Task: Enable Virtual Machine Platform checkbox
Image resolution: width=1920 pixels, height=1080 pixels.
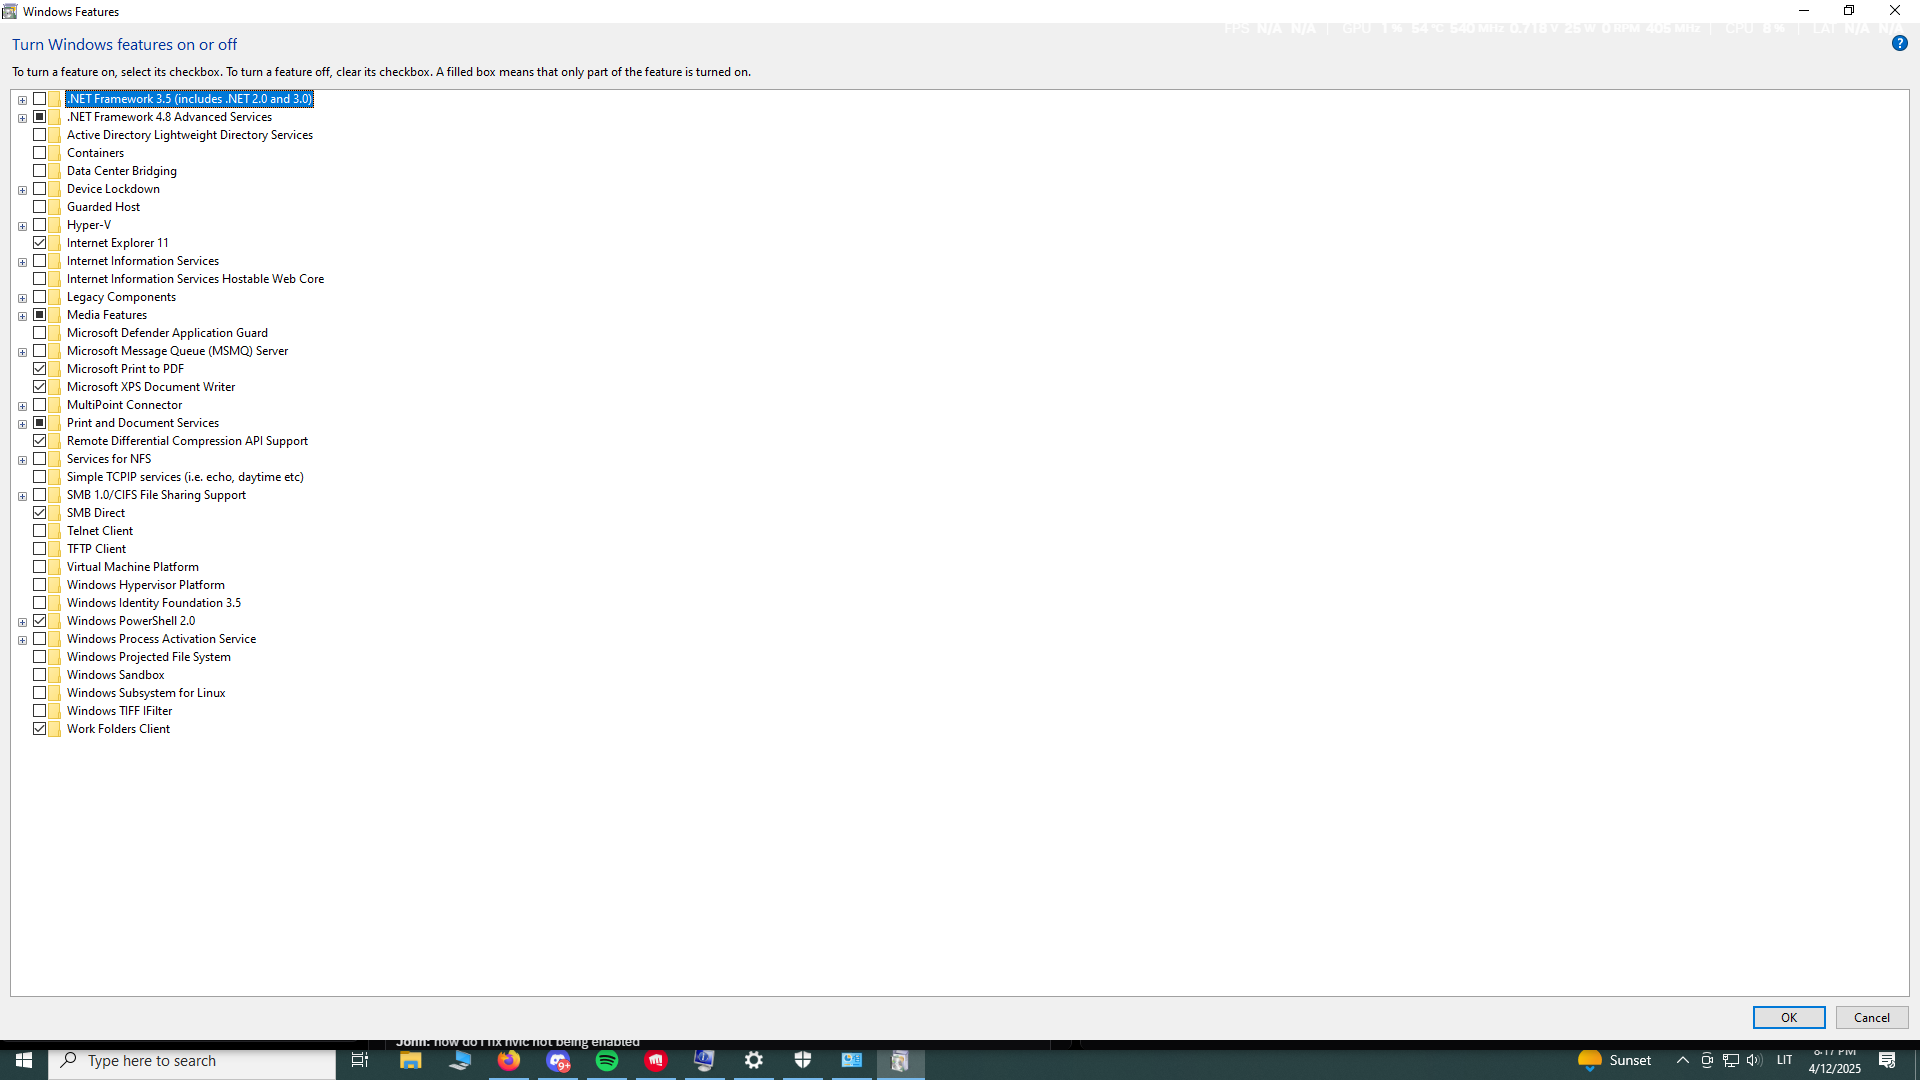Action: (x=40, y=567)
